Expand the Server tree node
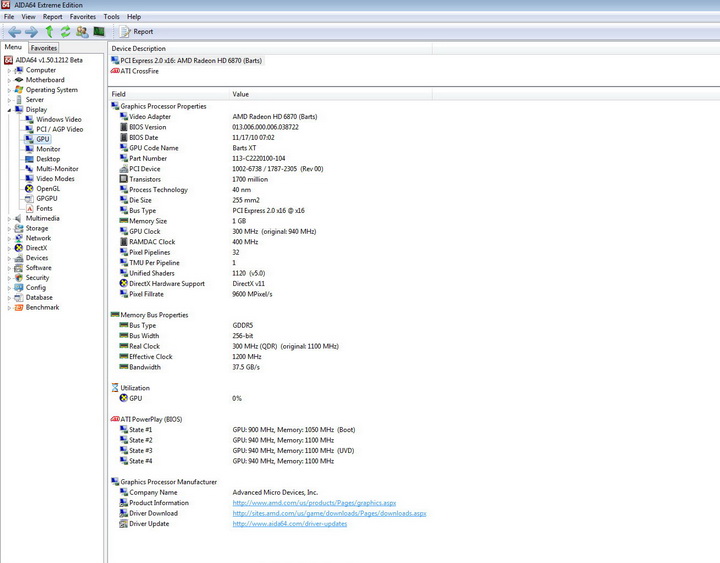720x563 pixels. [9, 100]
